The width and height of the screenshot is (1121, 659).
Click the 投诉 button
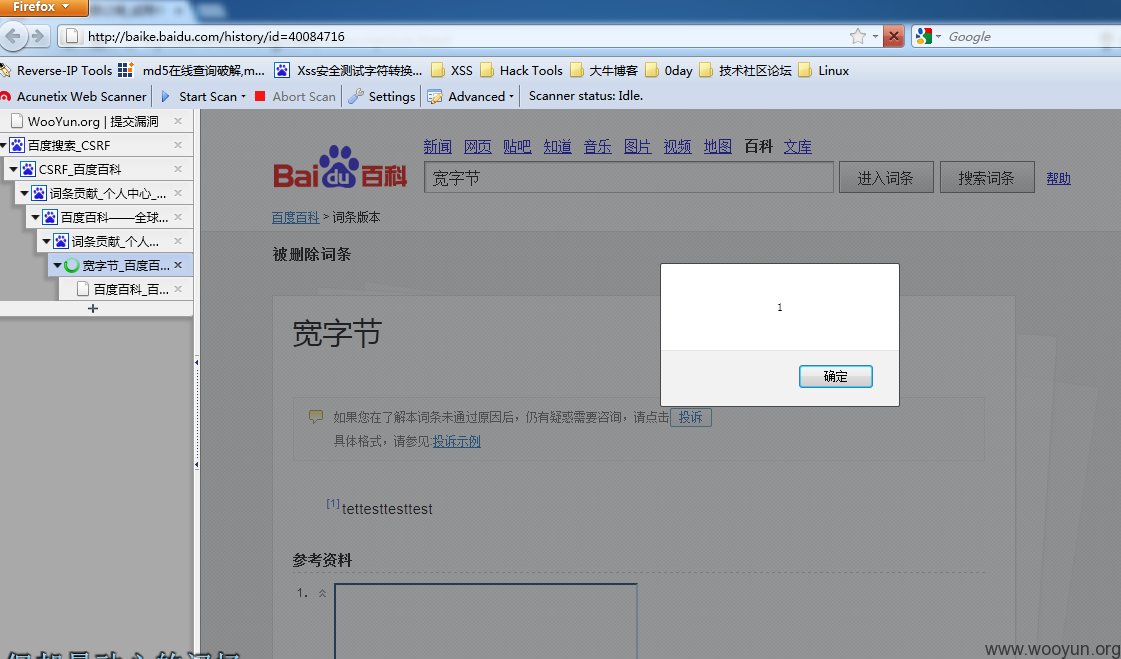(x=690, y=417)
